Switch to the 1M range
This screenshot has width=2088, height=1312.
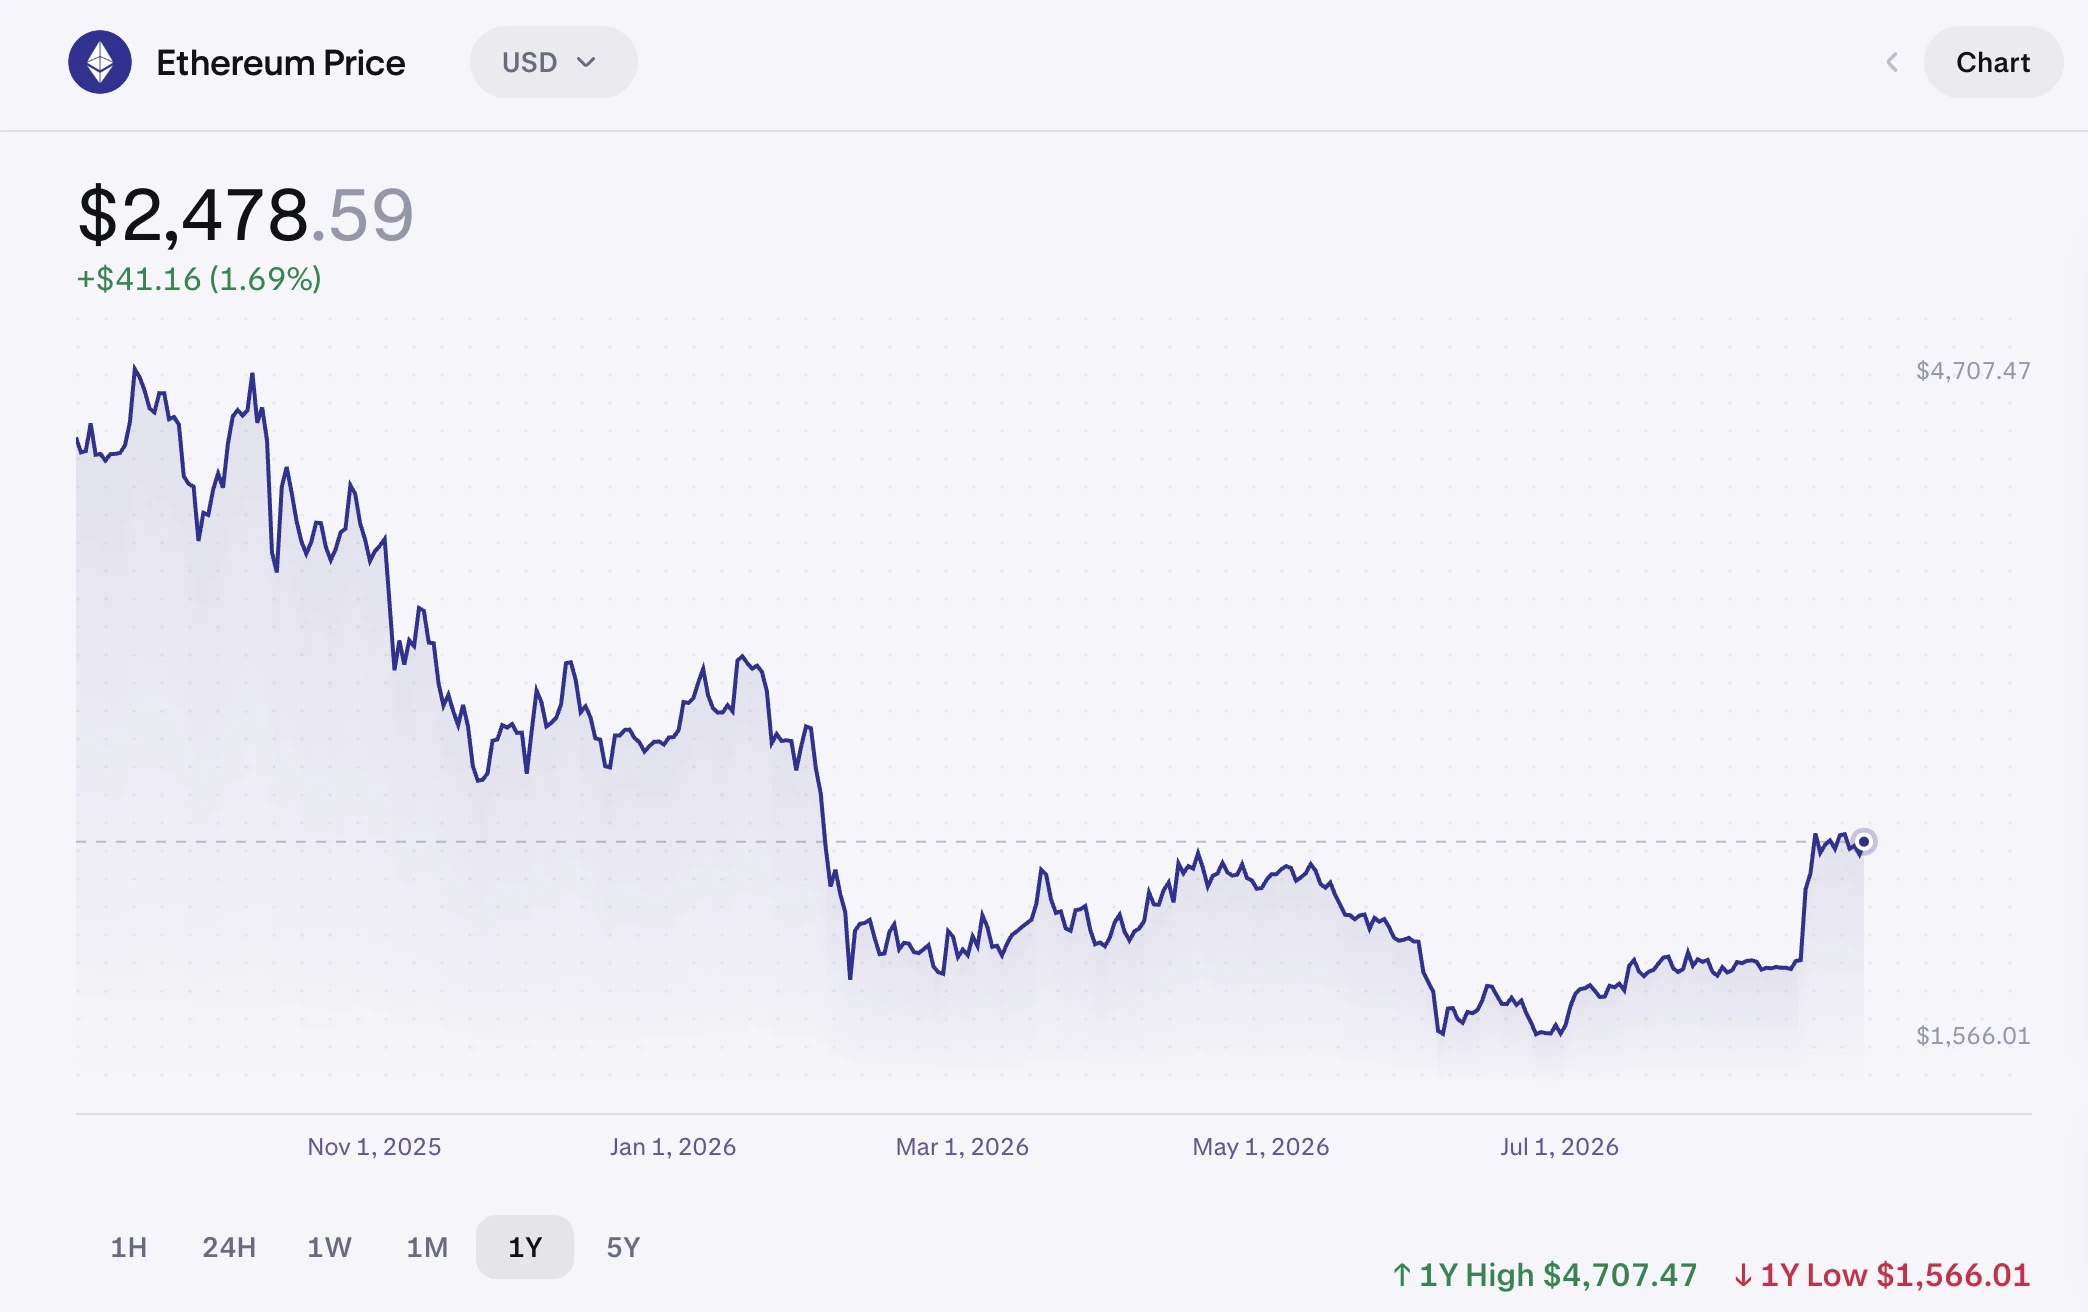point(427,1247)
